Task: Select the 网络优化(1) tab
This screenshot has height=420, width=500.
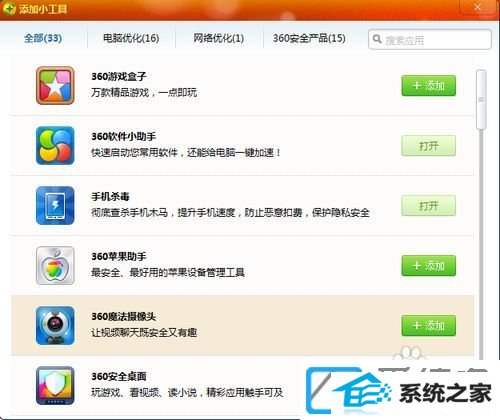Action: point(219,38)
